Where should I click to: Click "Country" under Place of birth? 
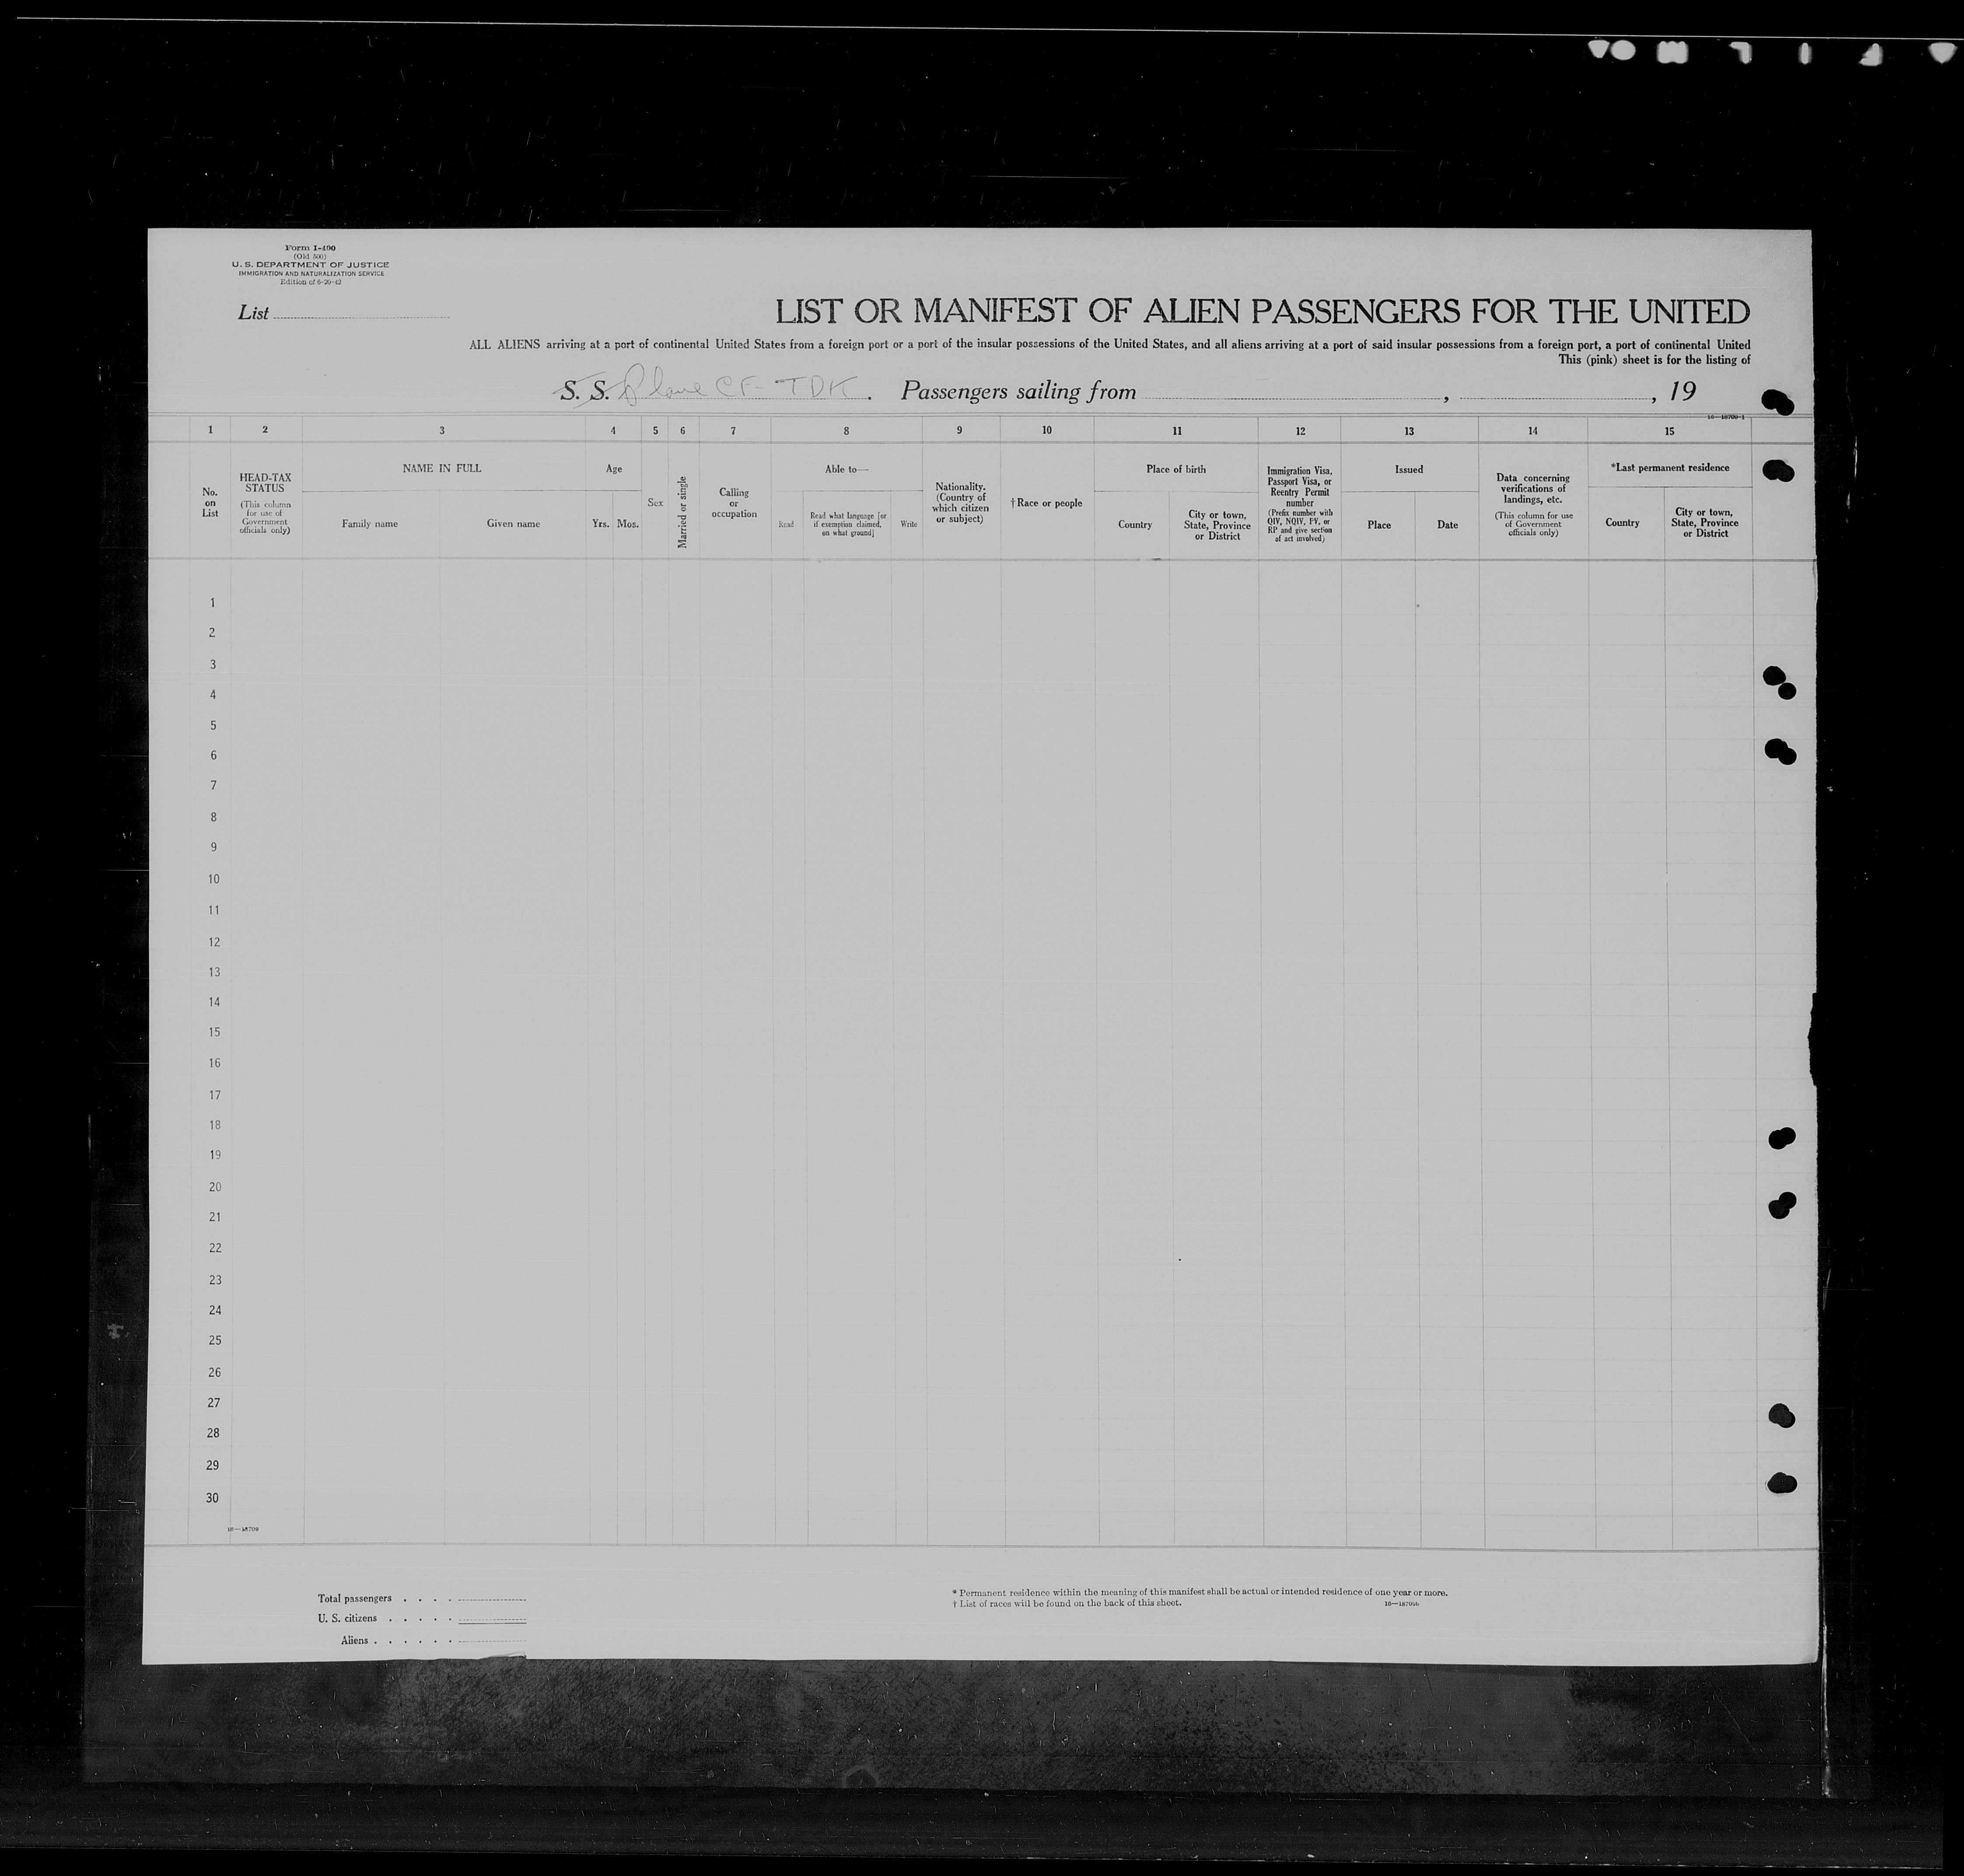point(1135,524)
